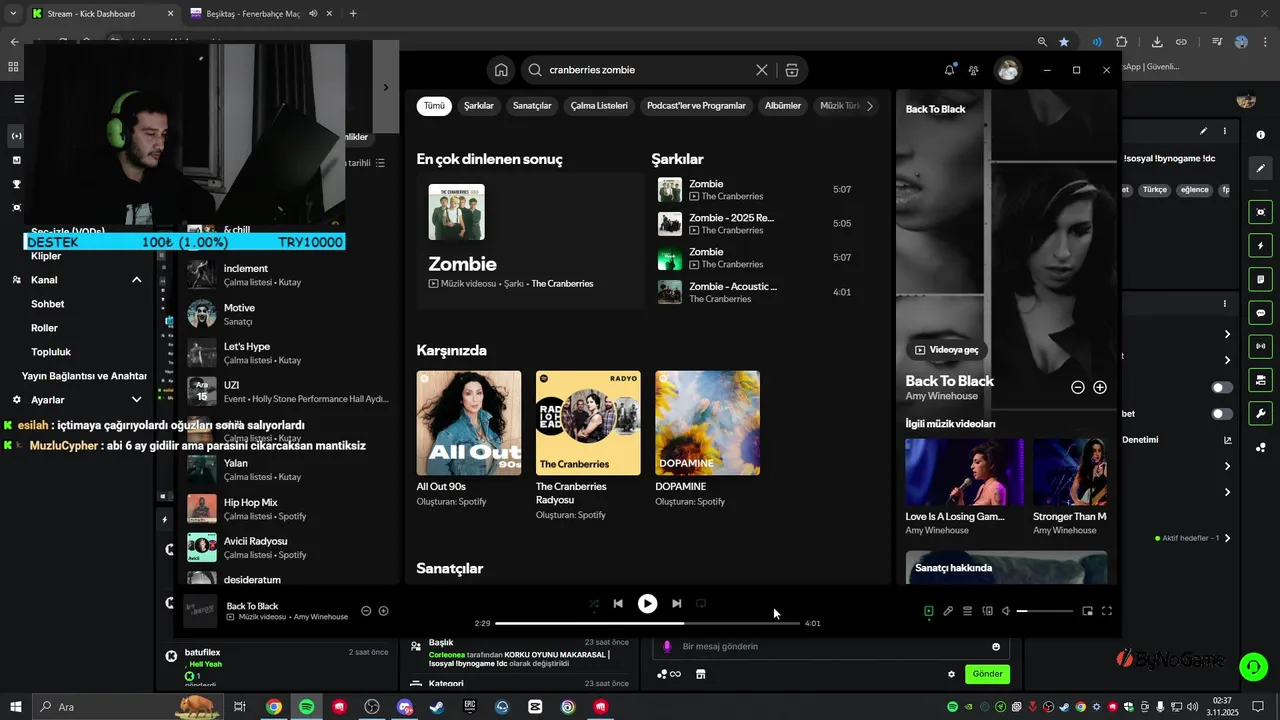This screenshot has height=720, width=1280.
Task: Skip to the previous track
Action: (x=618, y=603)
